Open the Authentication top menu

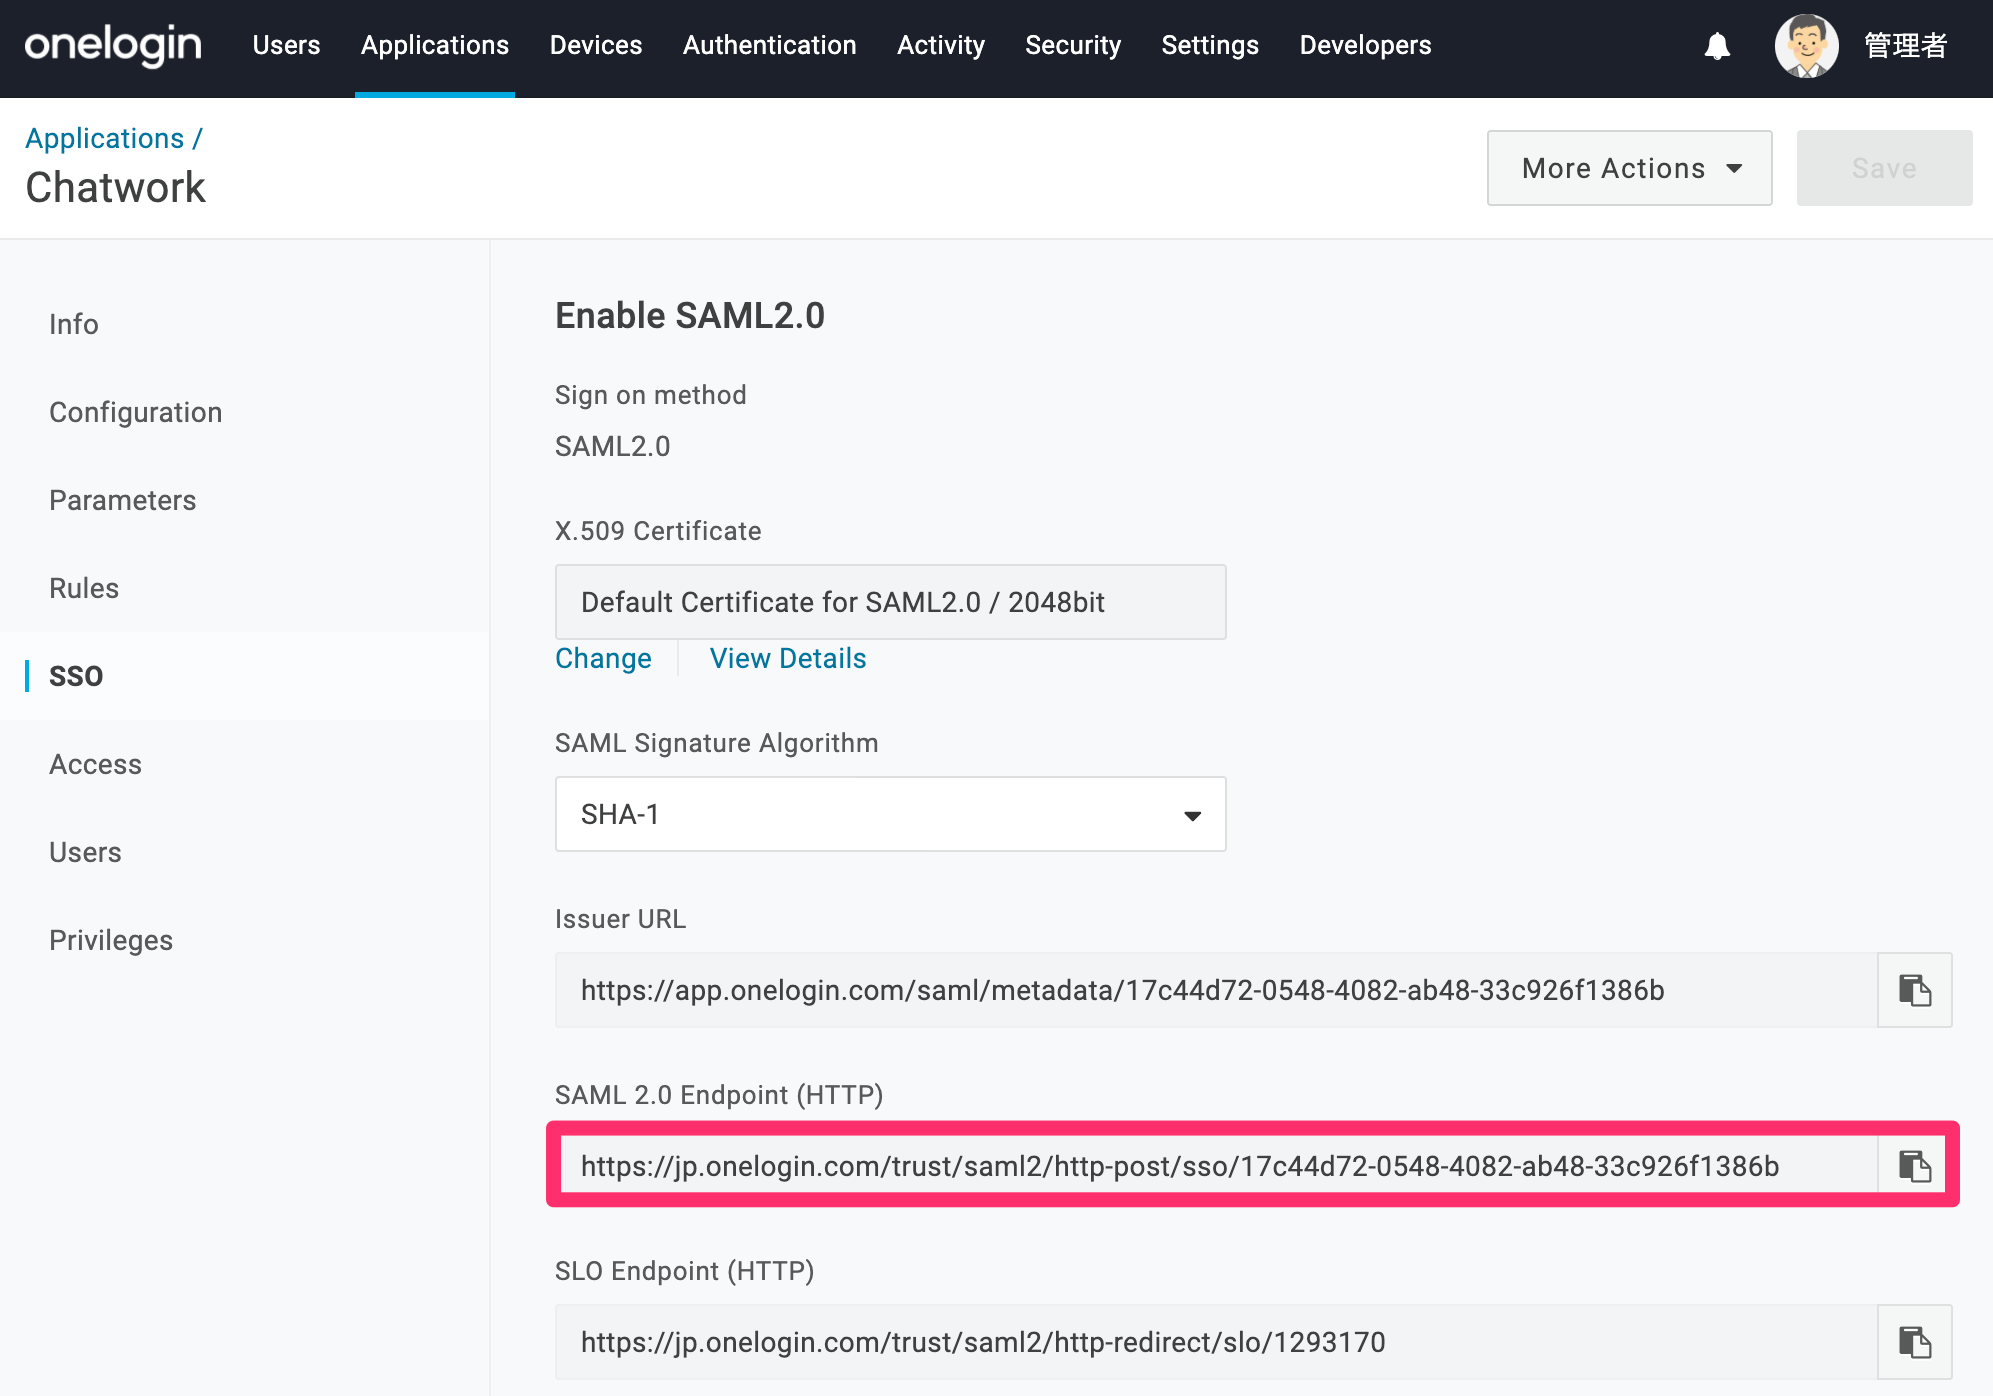click(770, 45)
